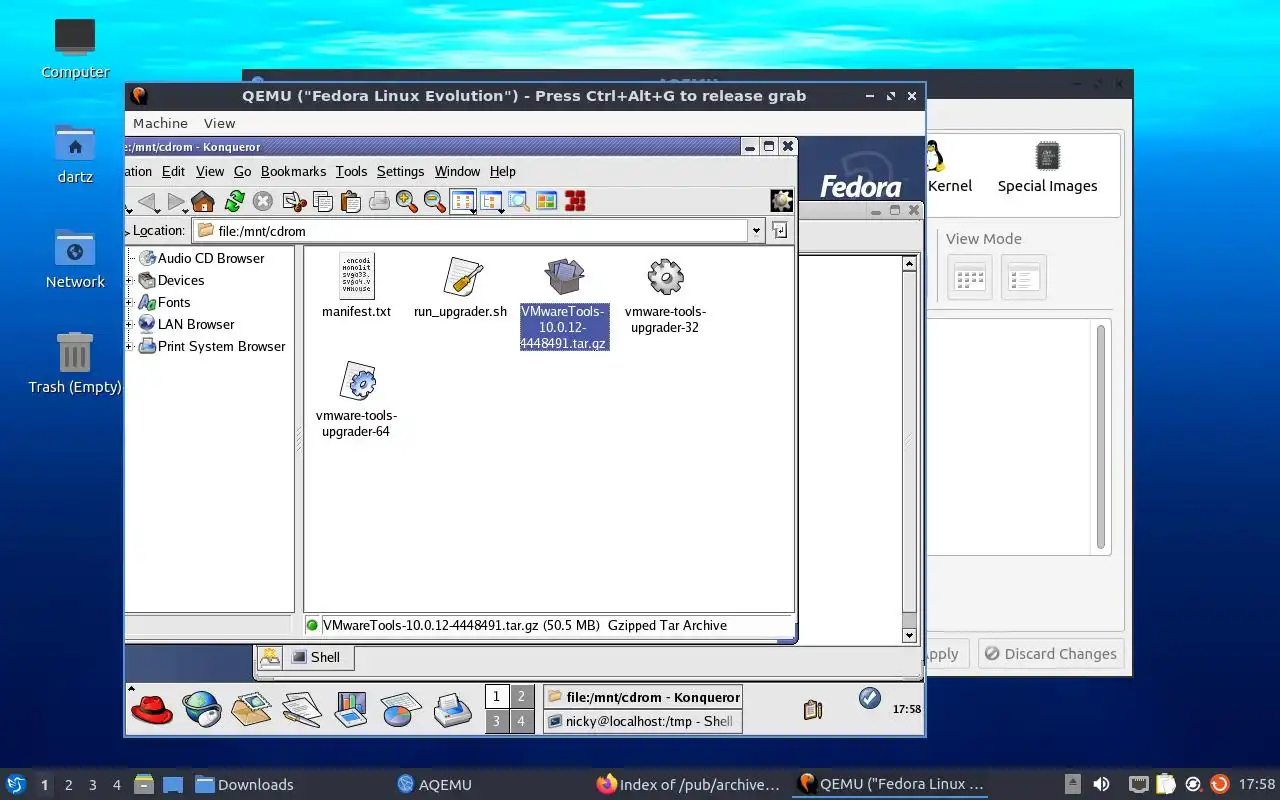Open the Help menu in Konqueror
Screen dimensions: 1280x800
(x=503, y=171)
